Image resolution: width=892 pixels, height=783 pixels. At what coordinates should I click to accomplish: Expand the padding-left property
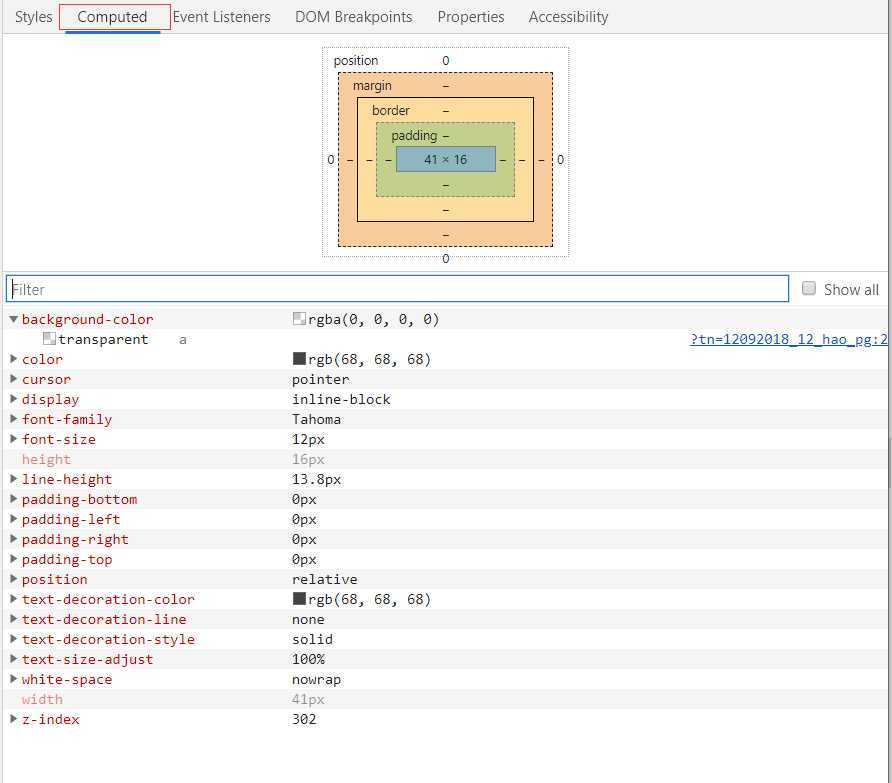coord(14,519)
